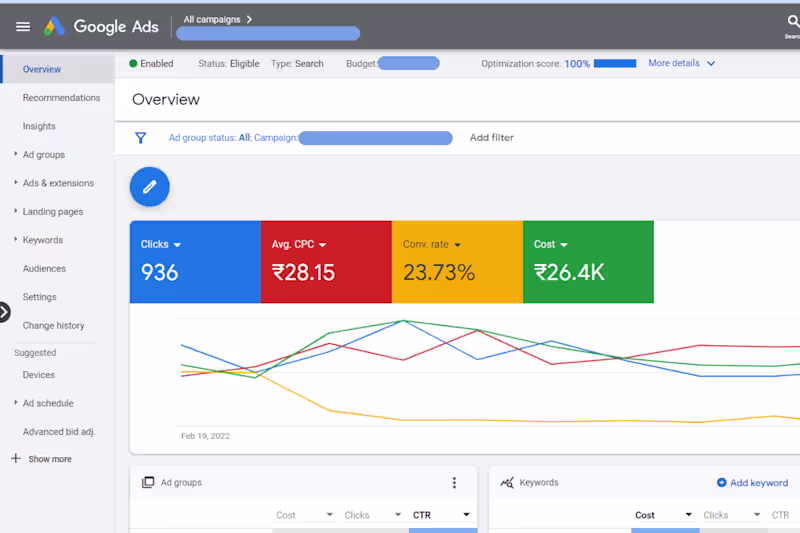This screenshot has height=533, width=800.
Task: Open Cost column dropdown in Ad groups card
Action: click(x=330, y=515)
